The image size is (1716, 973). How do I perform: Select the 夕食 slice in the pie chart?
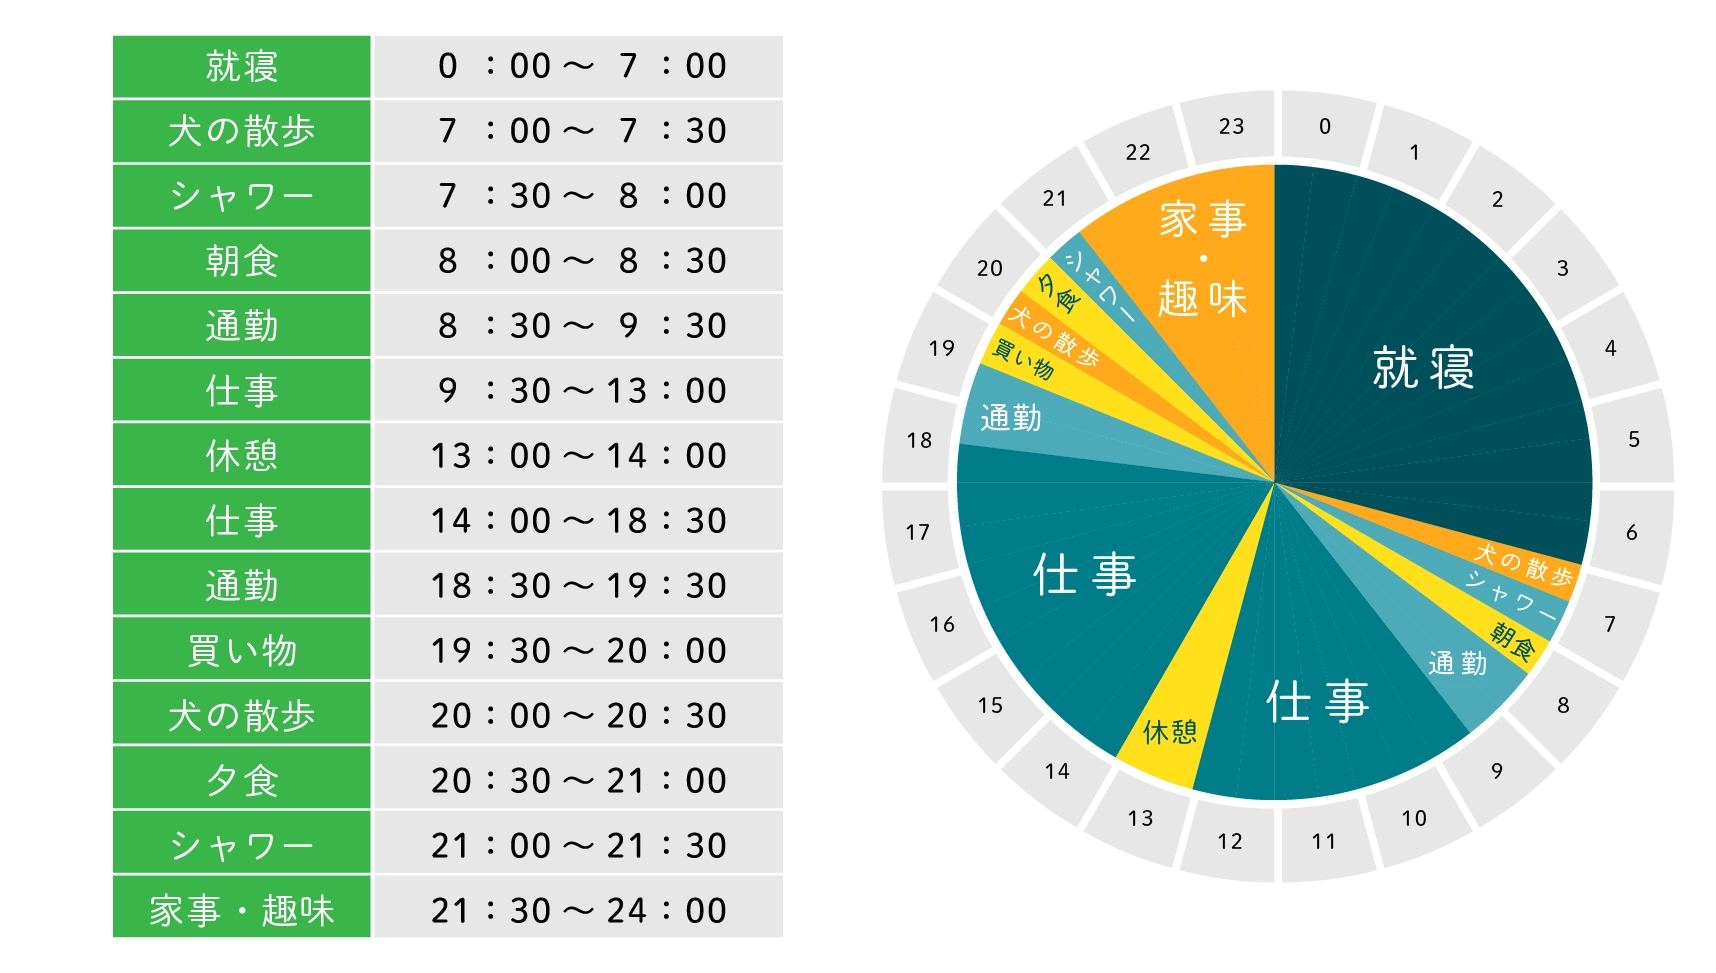(x=1060, y=292)
